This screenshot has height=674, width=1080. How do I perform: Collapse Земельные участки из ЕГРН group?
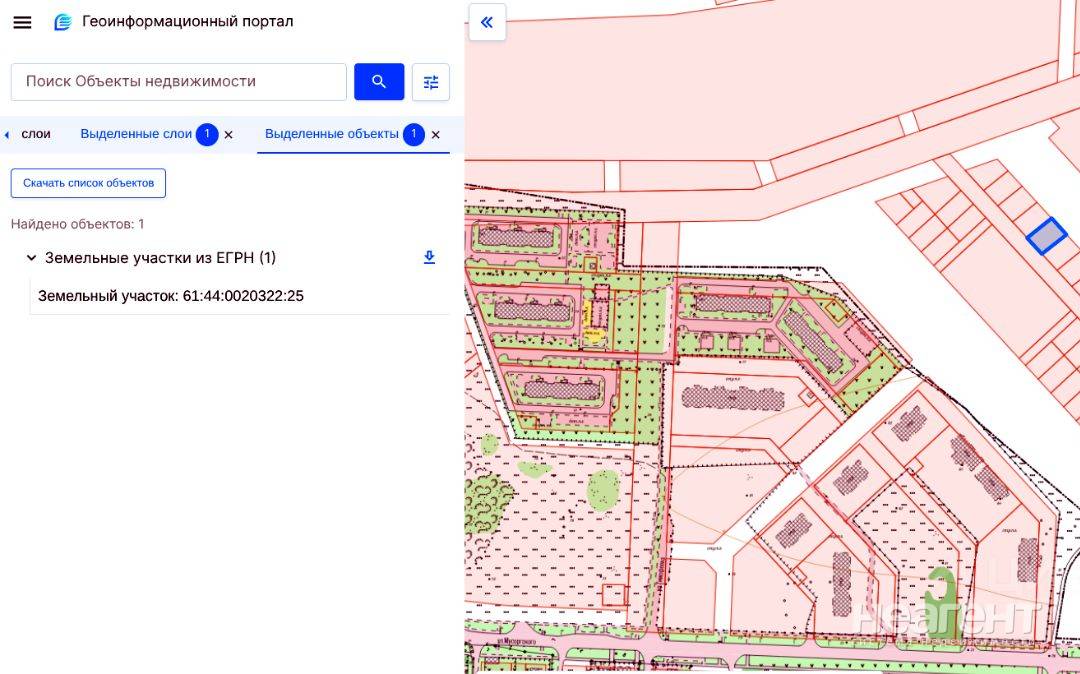[x=31, y=258]
